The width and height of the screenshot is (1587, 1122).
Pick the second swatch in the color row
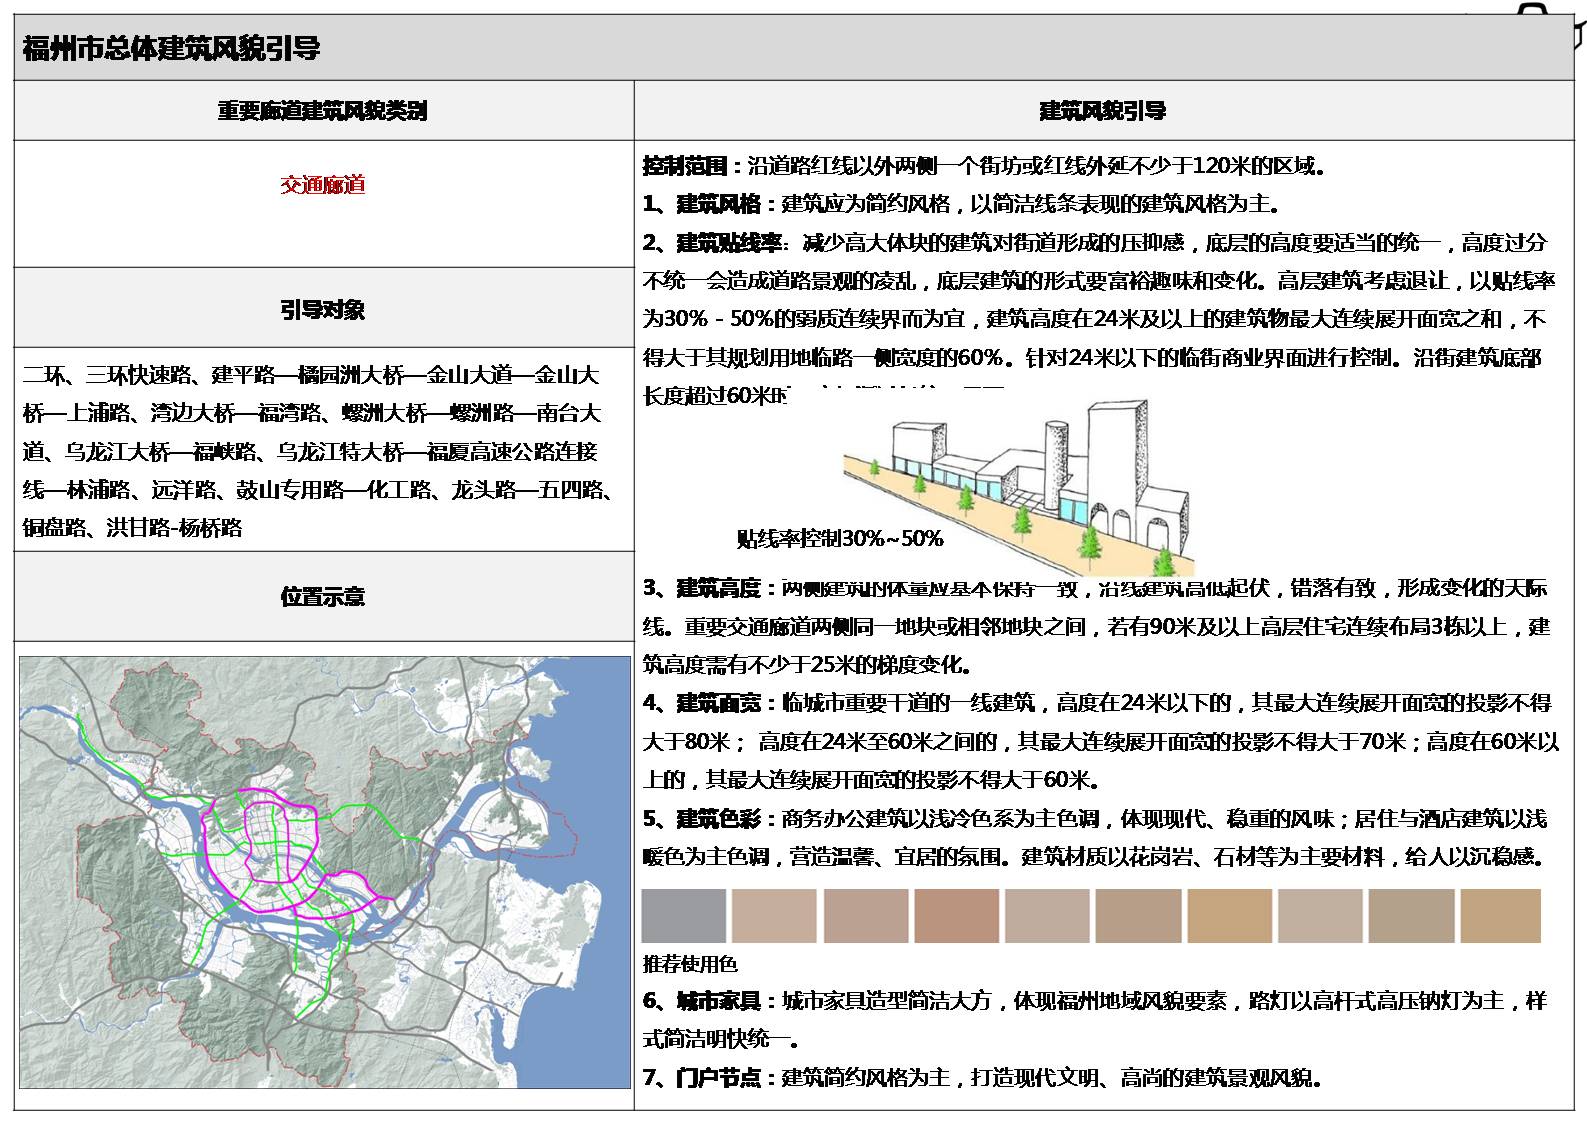[x=774, y=916]
